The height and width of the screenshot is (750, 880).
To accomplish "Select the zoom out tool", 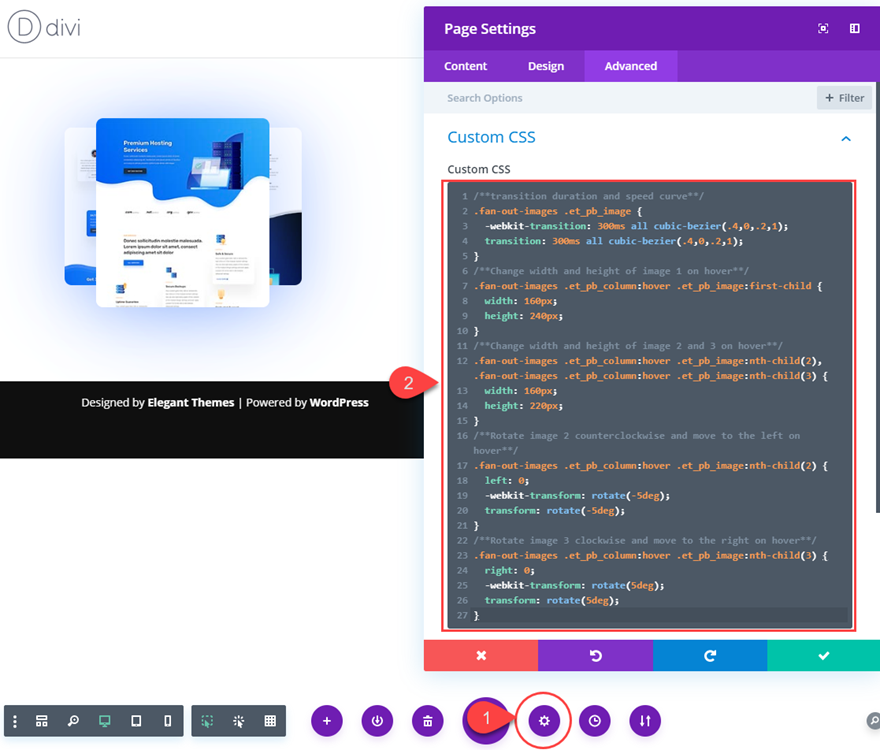I will tap(72, 721).
